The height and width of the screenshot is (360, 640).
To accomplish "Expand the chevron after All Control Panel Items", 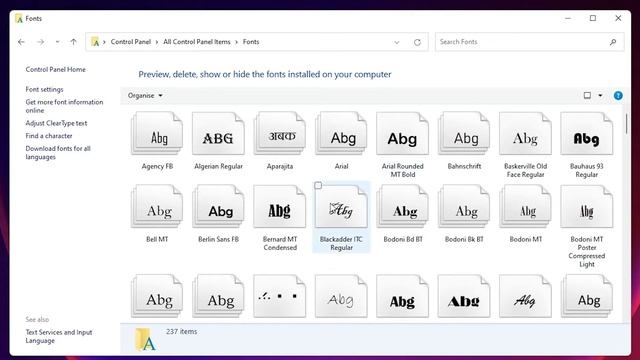I will click(236, 42).
